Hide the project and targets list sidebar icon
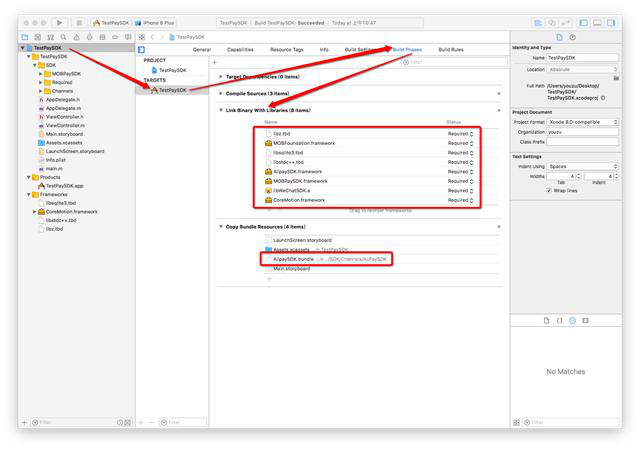The image size is (640, 450). 141,50
